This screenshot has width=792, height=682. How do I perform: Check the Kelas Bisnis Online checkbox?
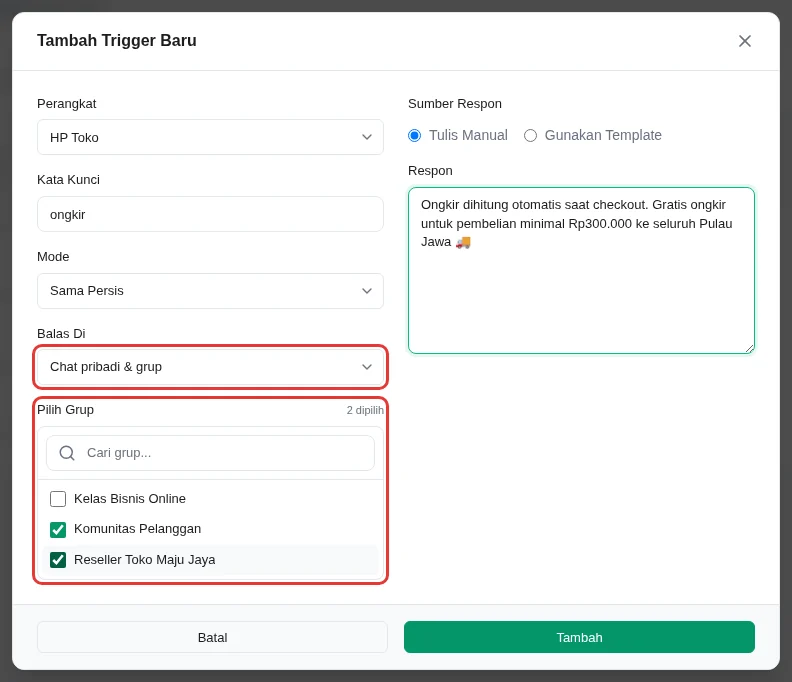tap(58, 499)
